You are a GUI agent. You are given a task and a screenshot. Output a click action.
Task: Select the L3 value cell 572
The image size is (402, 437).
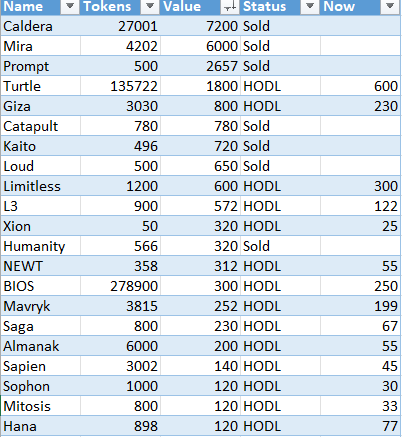(x=200, y=206)
